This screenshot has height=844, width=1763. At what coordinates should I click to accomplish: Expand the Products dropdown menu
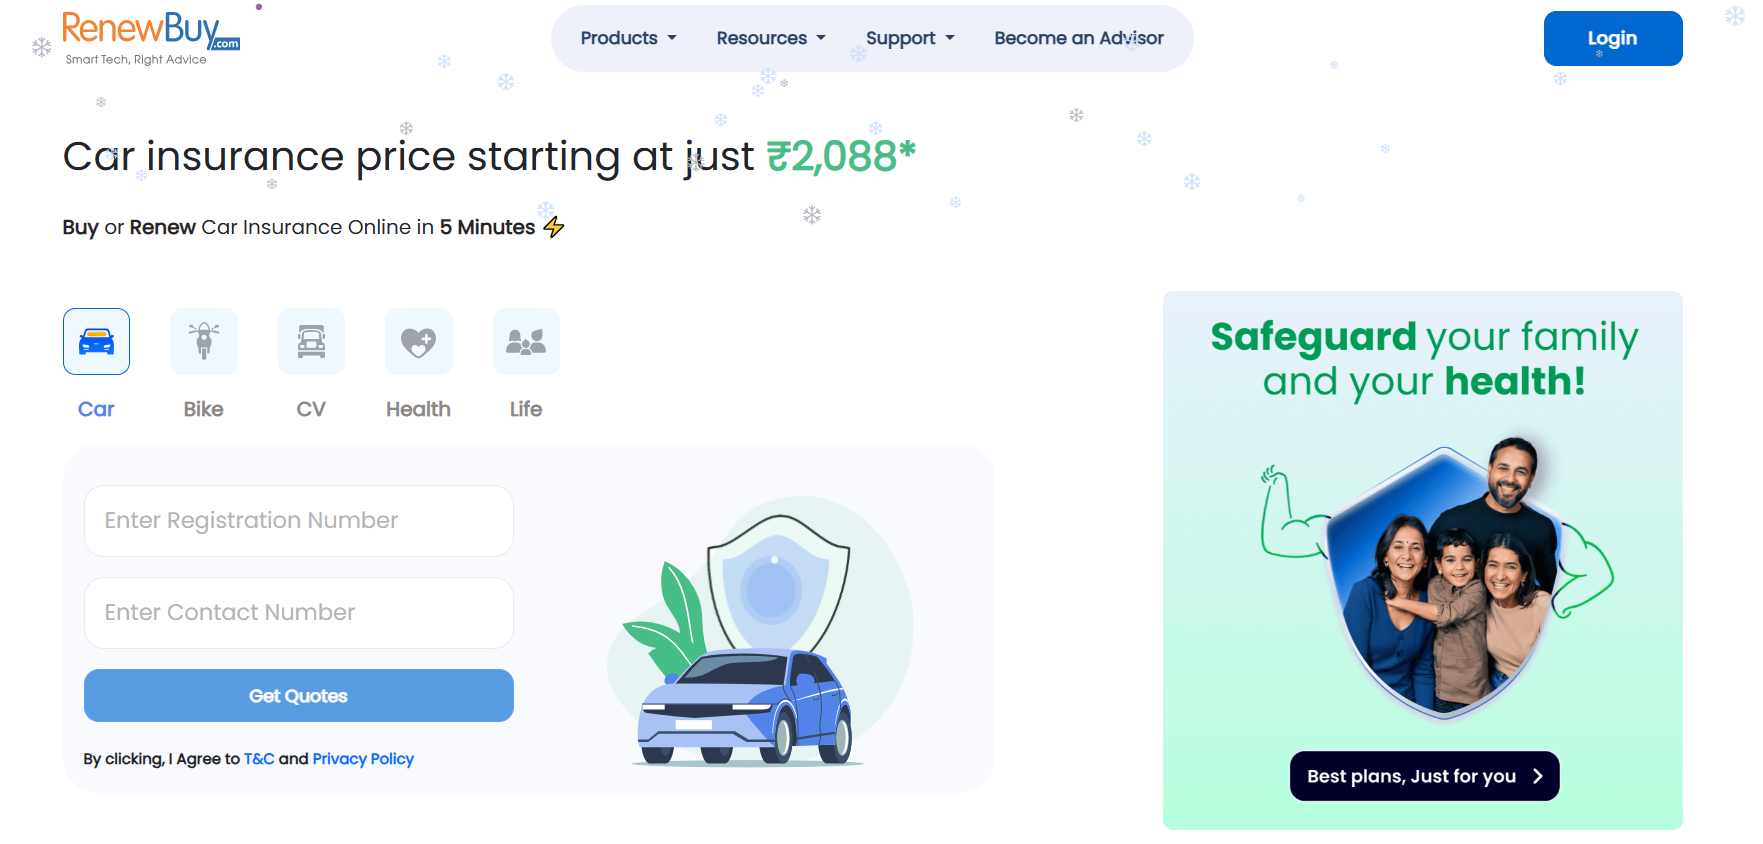[x=629, y=38]
